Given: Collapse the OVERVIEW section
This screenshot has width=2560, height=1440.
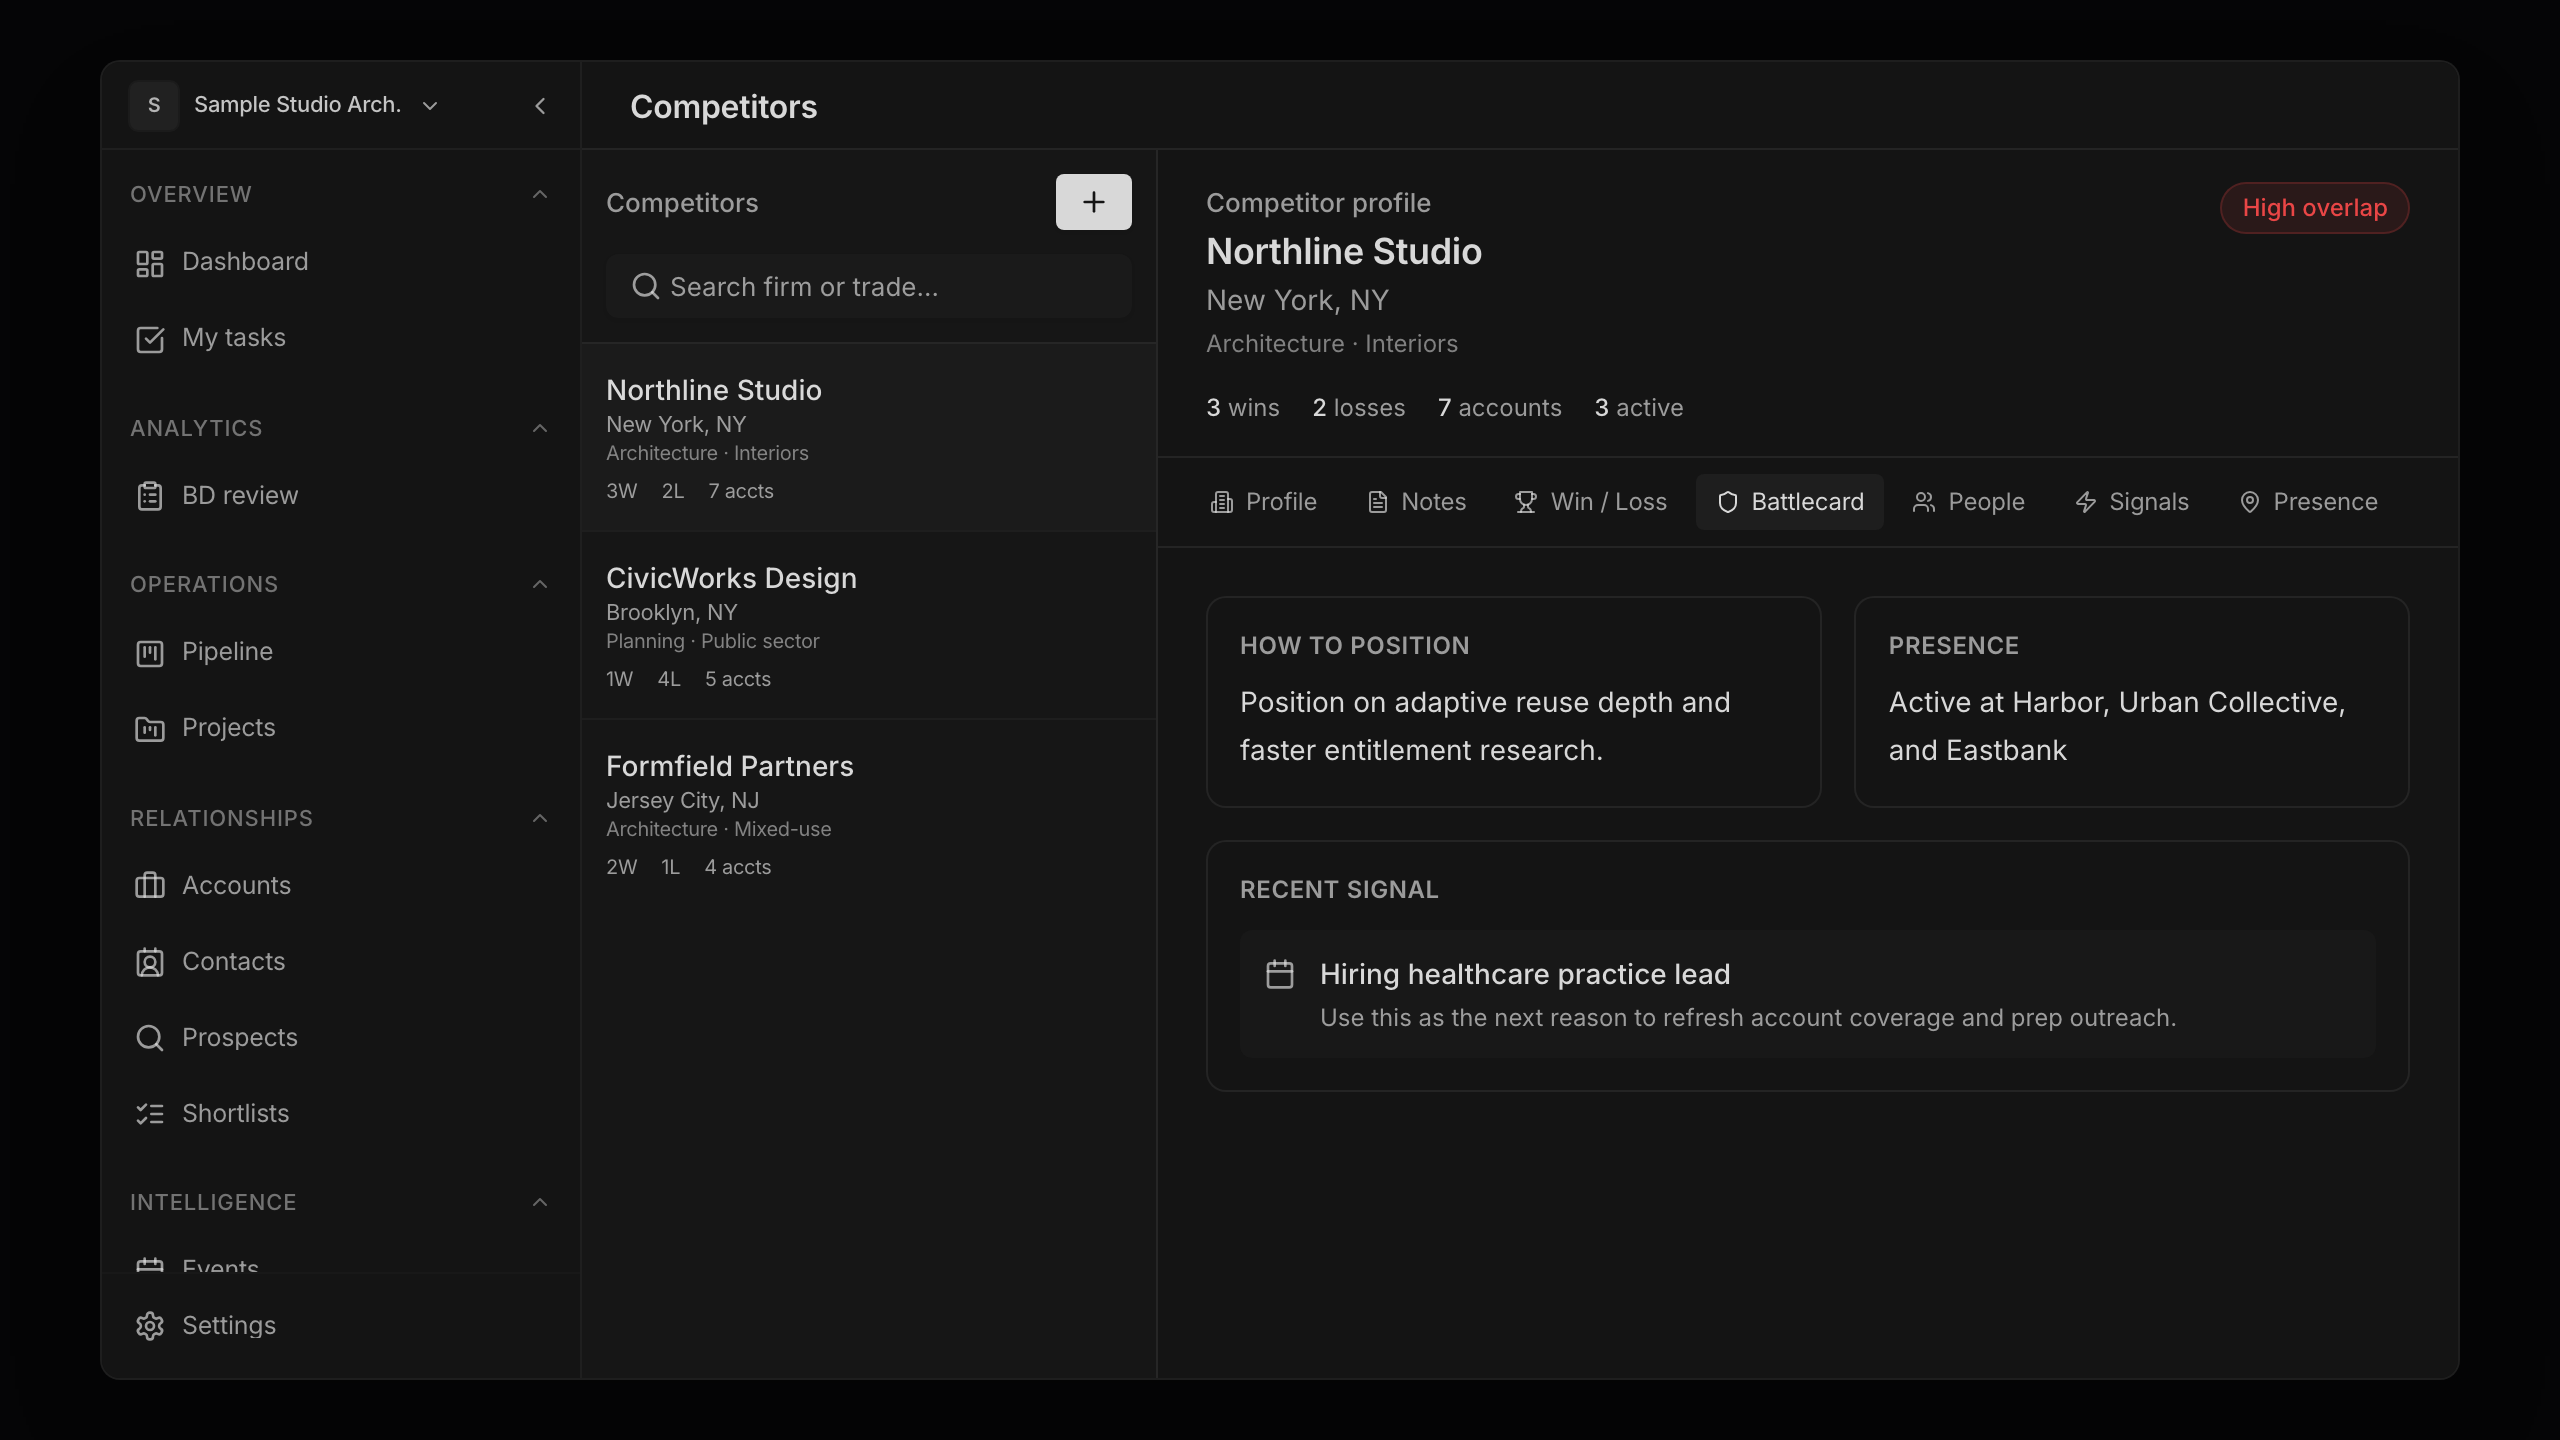Looking at the screenshot, I should coord(540,194).
